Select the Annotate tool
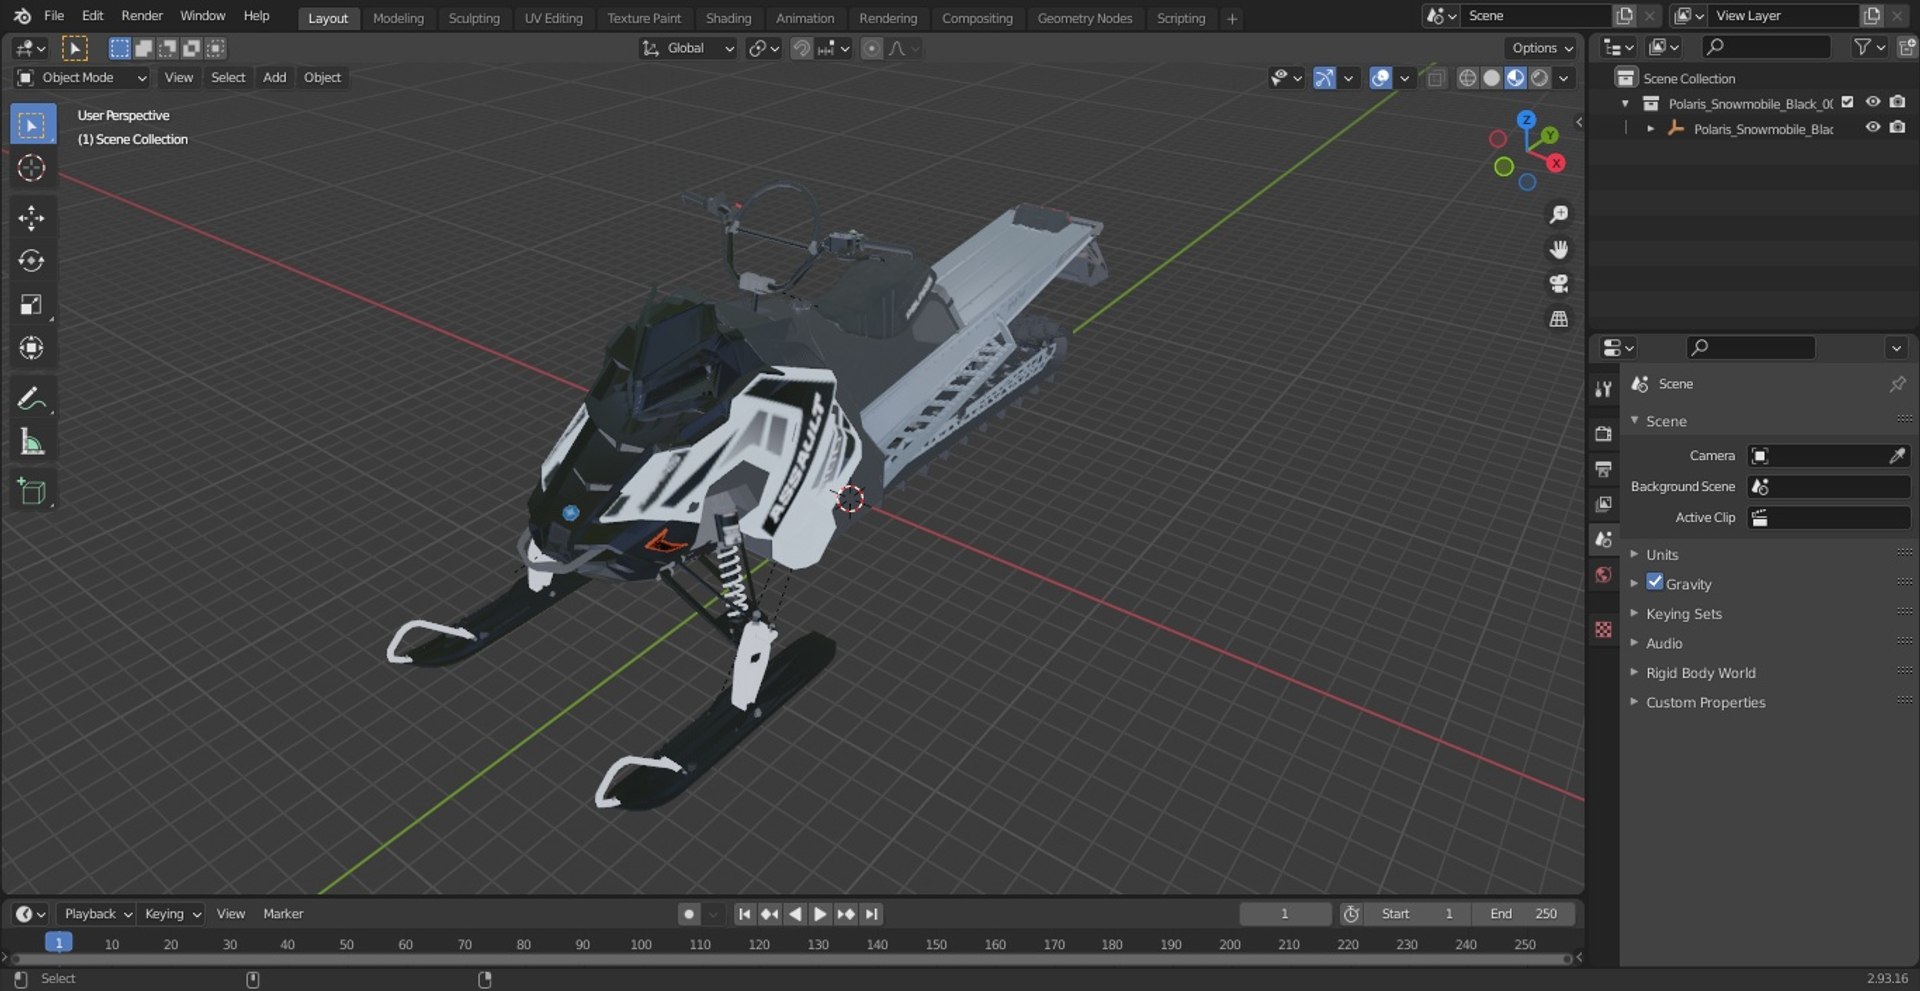 tap(32, 398)
